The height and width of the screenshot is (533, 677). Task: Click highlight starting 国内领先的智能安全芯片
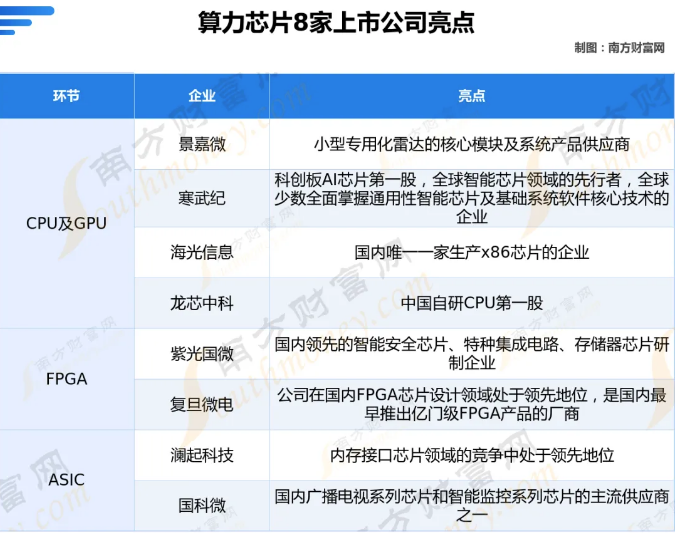[x=471, y=354]
